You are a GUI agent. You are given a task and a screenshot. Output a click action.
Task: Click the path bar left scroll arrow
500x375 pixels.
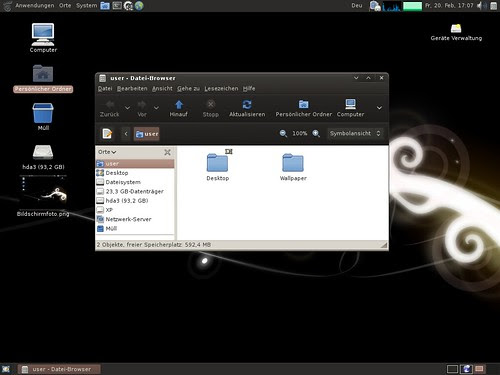point(126,134)
